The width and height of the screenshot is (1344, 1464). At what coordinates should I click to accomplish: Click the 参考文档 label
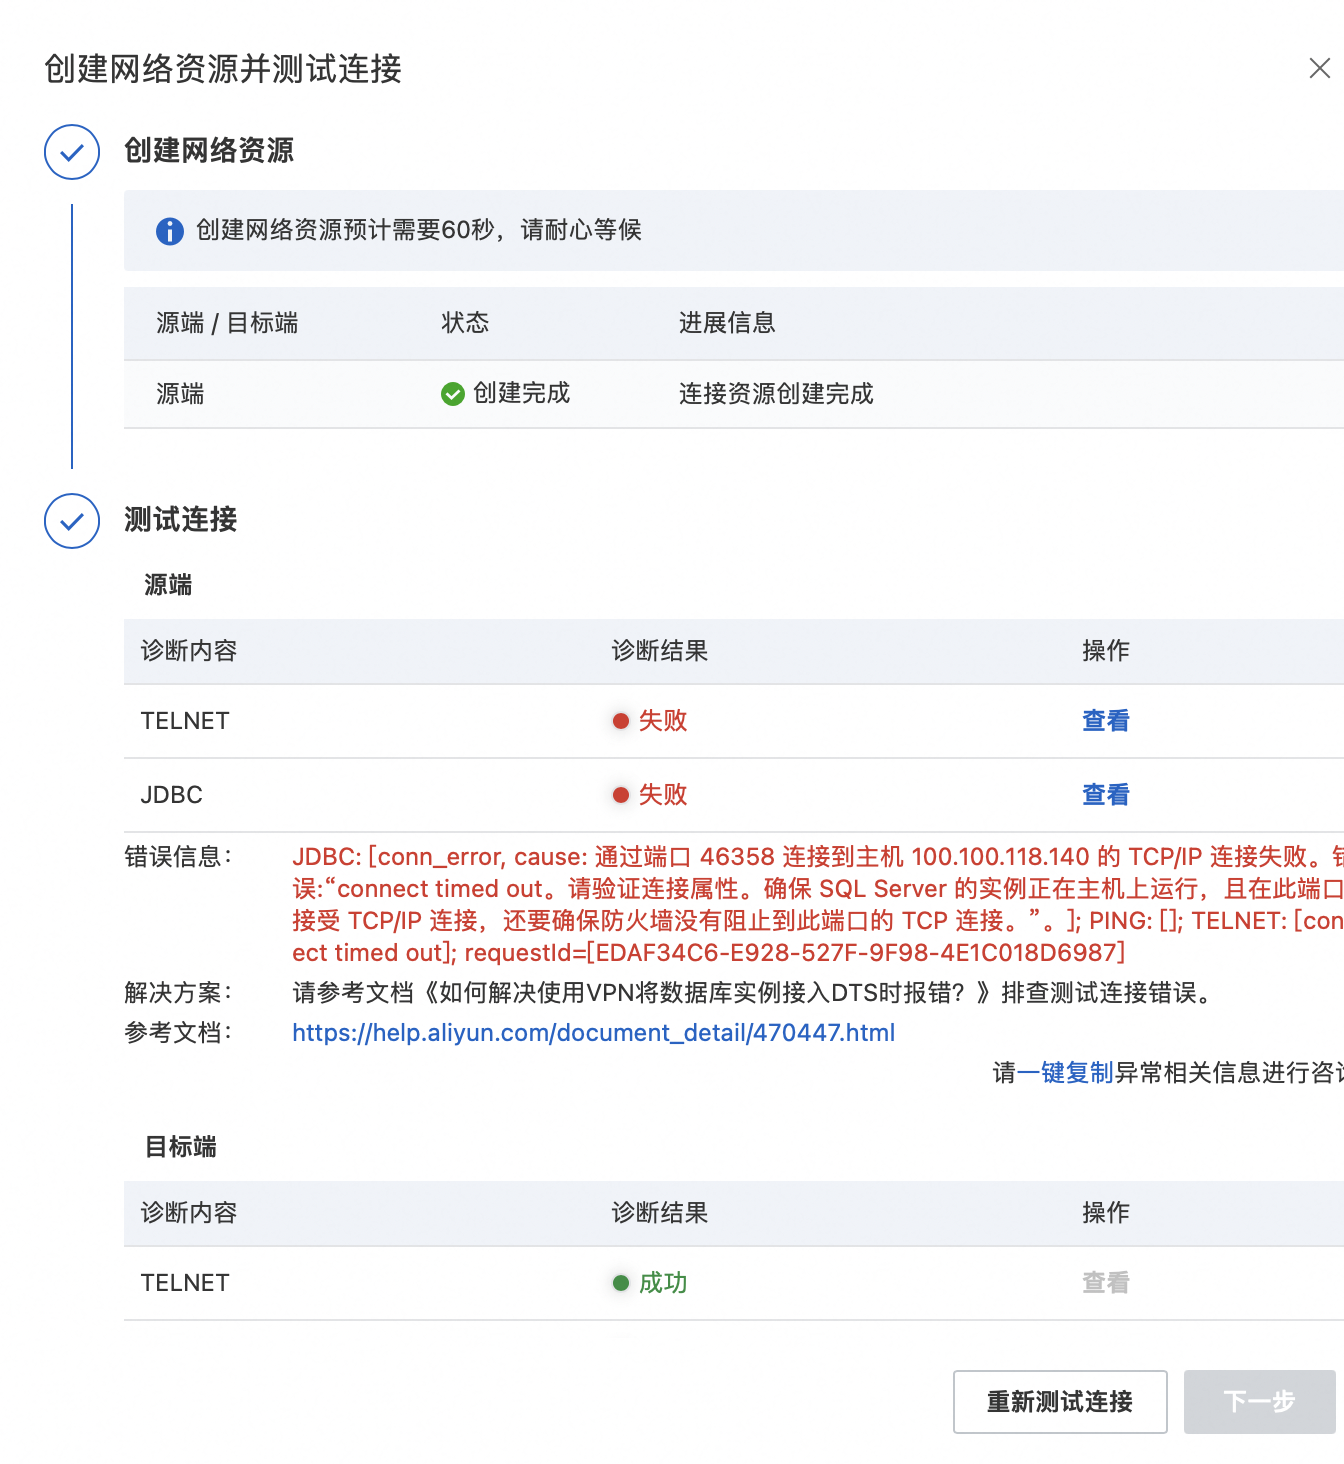pyautogui.click(x=178, y=1033)
